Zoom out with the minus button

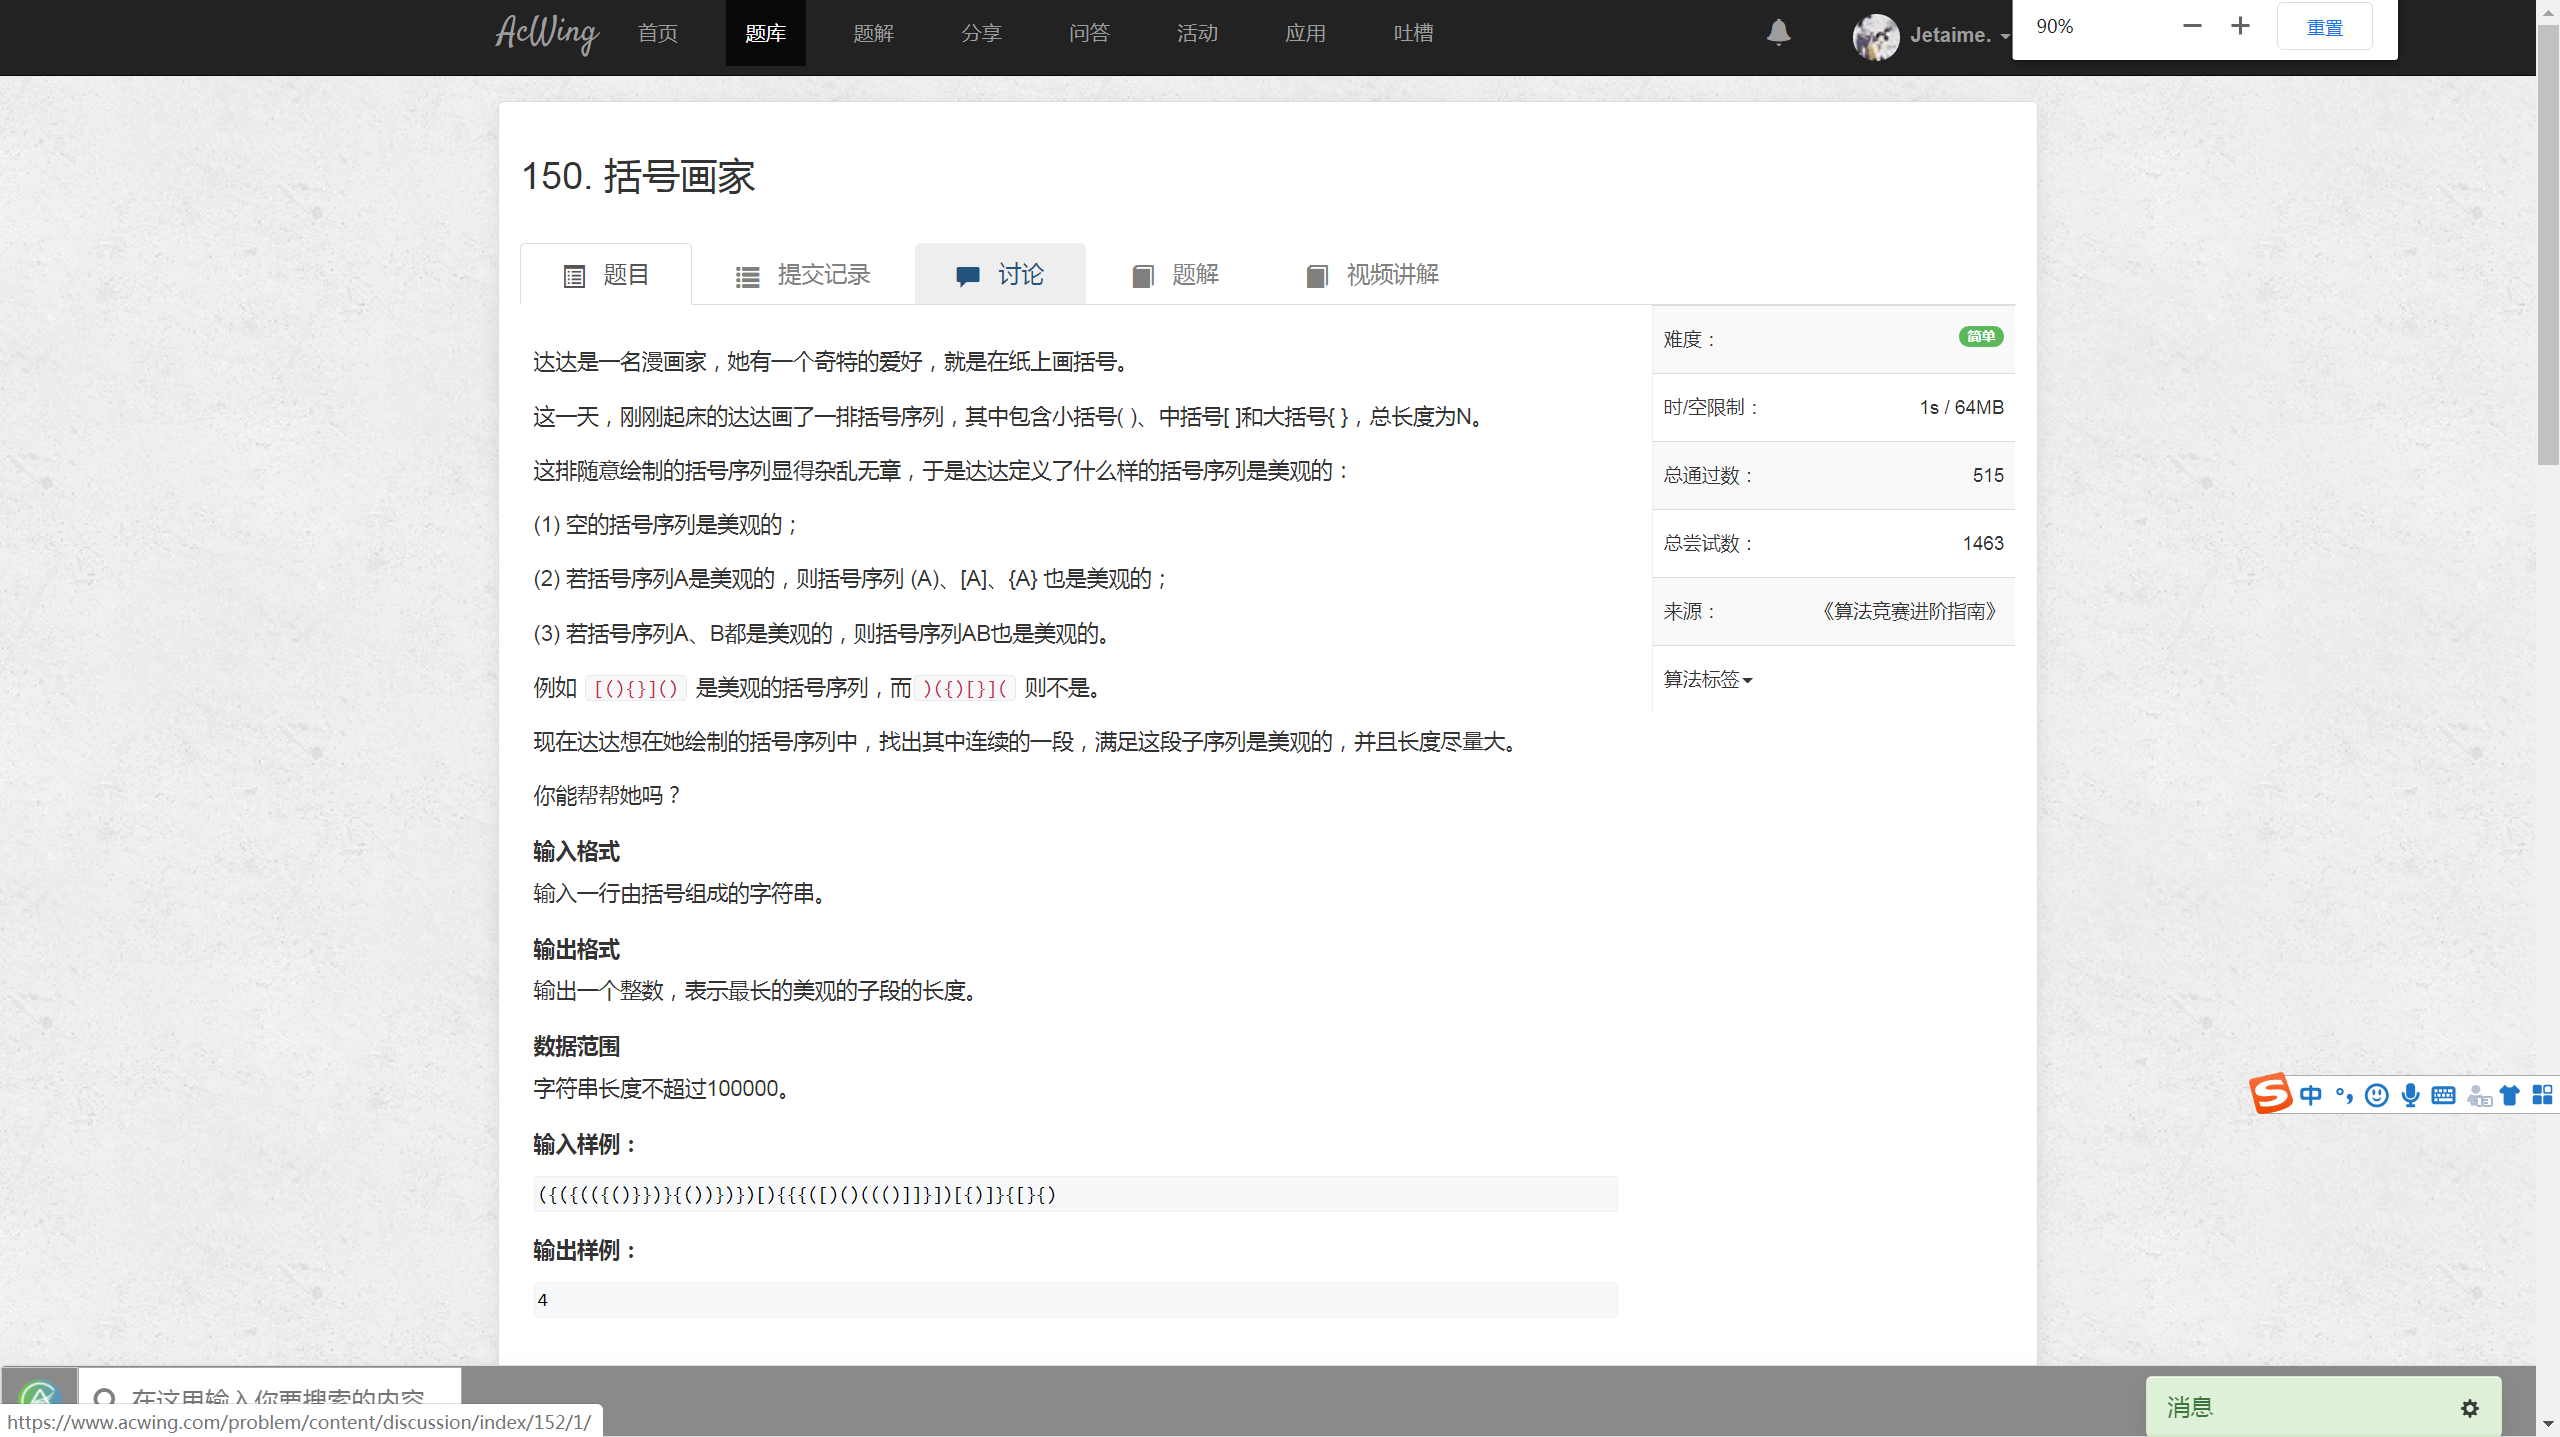pos(2192,26)
